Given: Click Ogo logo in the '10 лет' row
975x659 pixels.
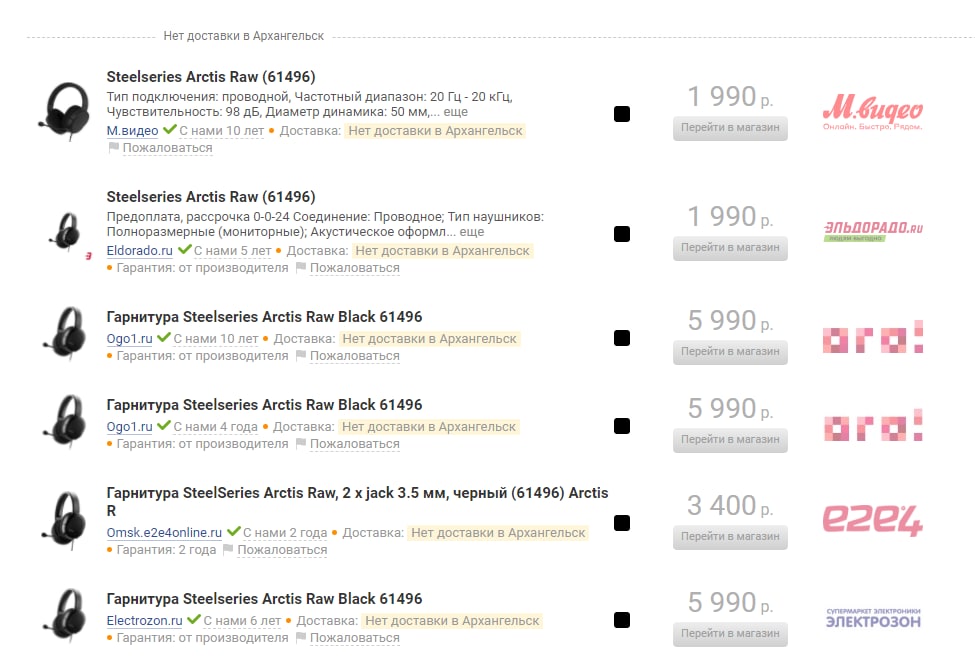Looking at the screenshot, I should point(872,338).
